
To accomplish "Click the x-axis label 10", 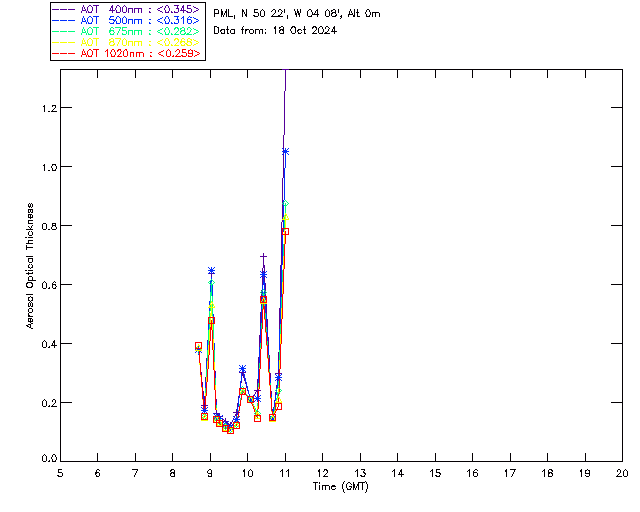I will (x=247, y=474).
